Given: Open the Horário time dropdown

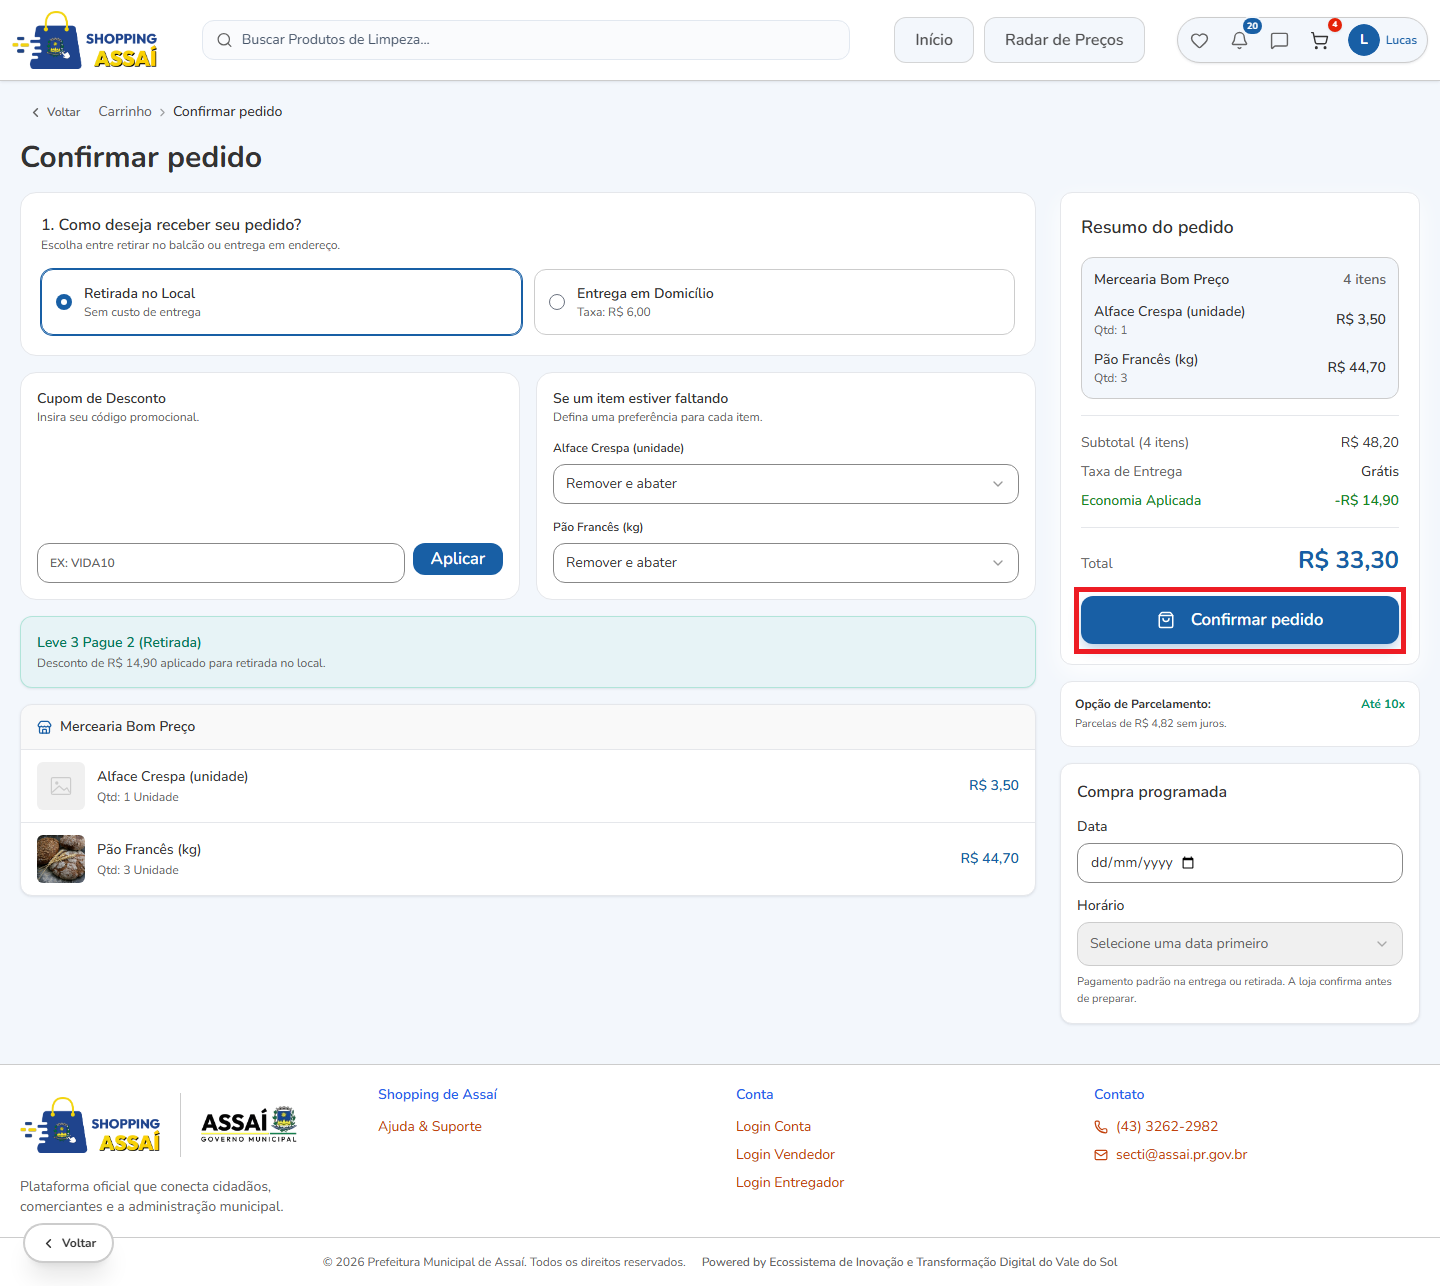Looking at the screenshot, I should click(1240, 944).
